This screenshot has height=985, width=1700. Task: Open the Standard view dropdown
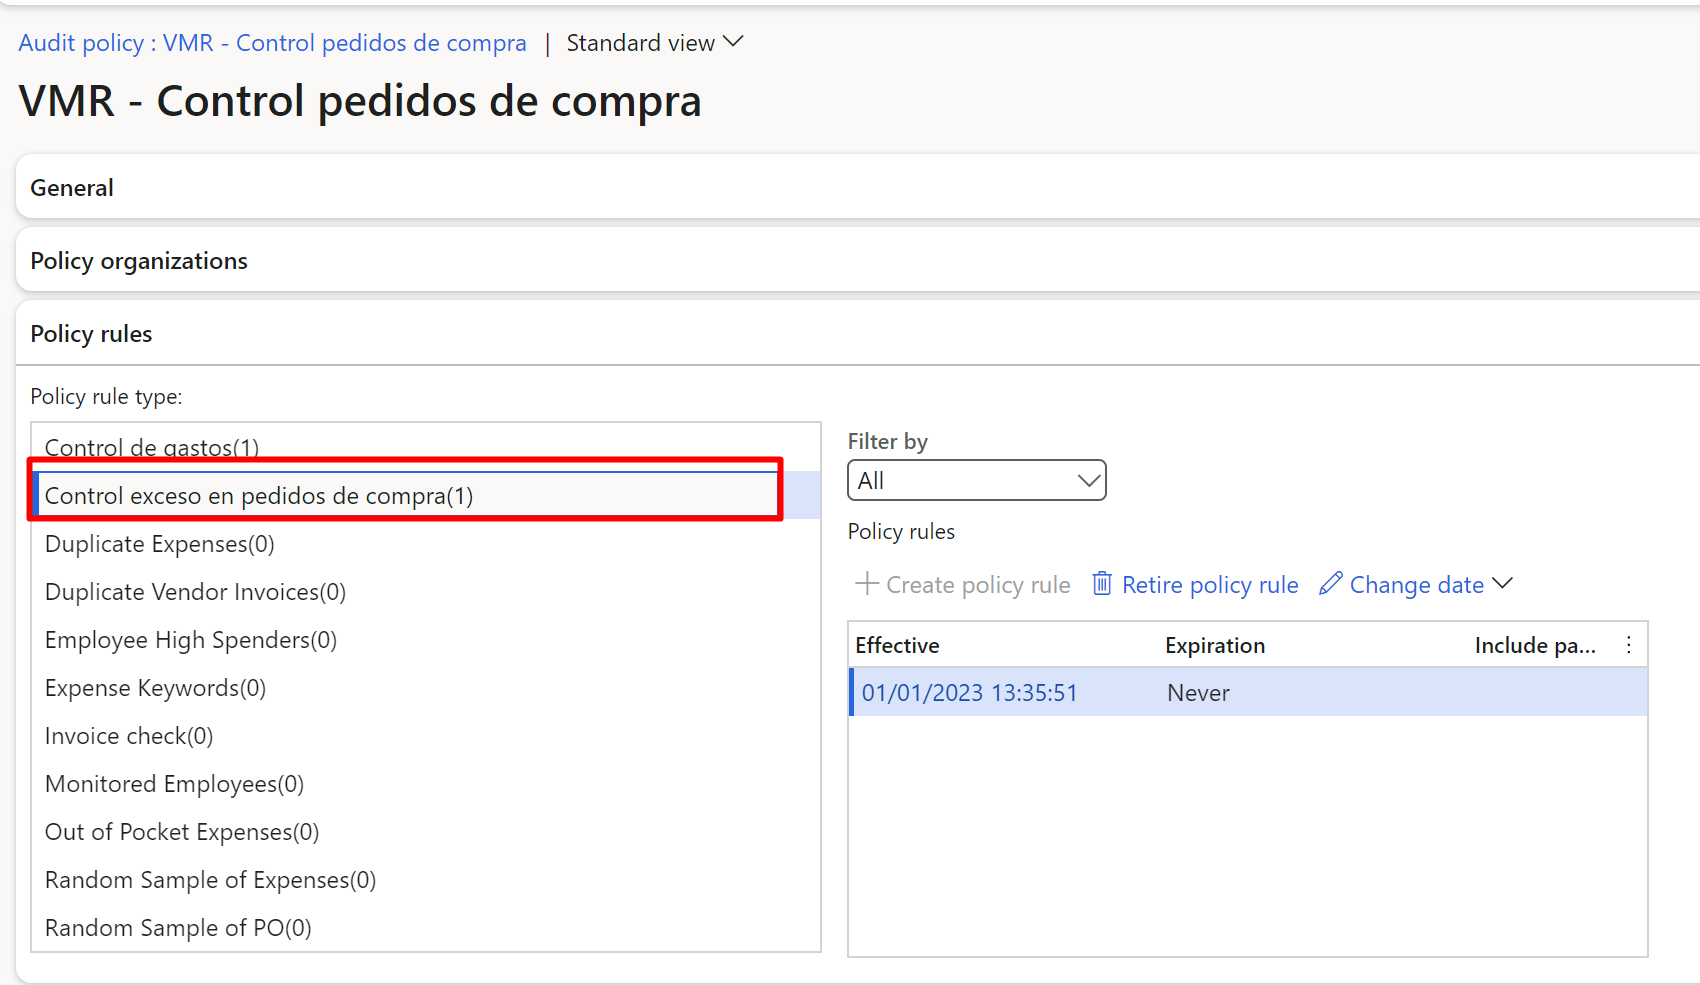(655, 43)
